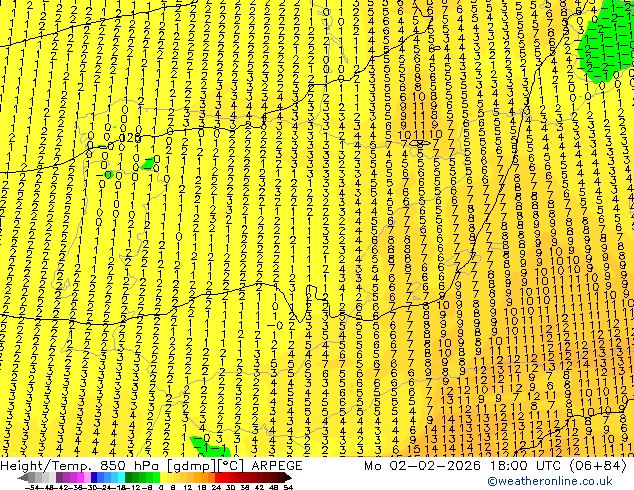Select the bright green legend color block

pyautogui.click(x=156, y=478)
